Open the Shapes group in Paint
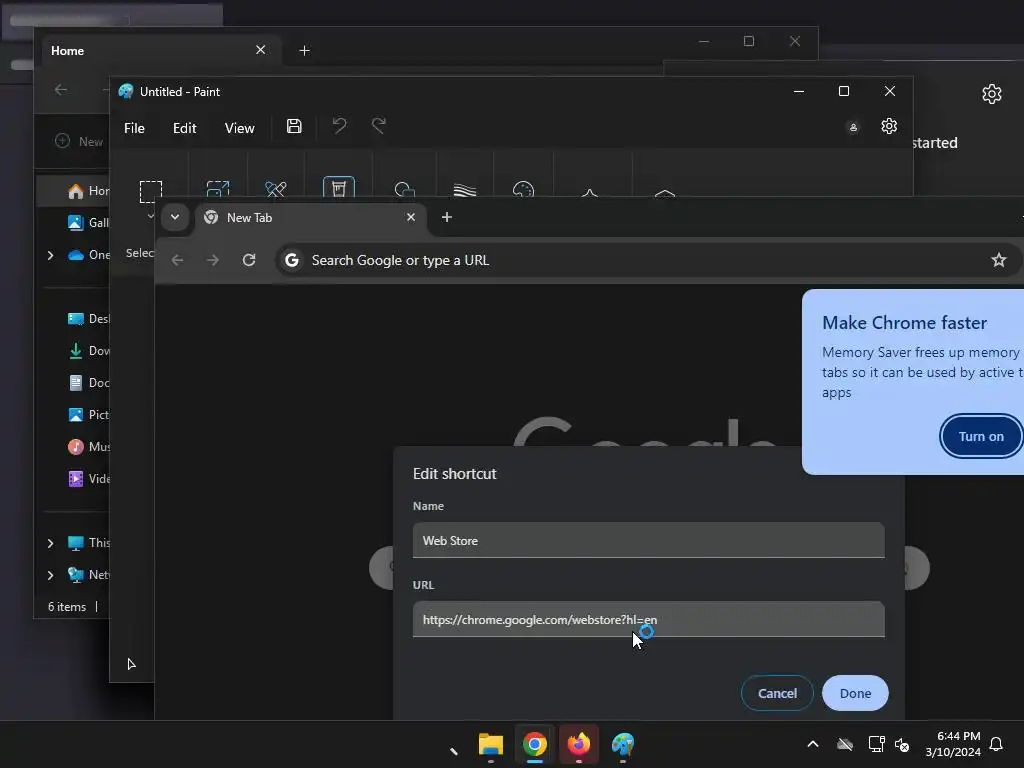 pos(405,189)
